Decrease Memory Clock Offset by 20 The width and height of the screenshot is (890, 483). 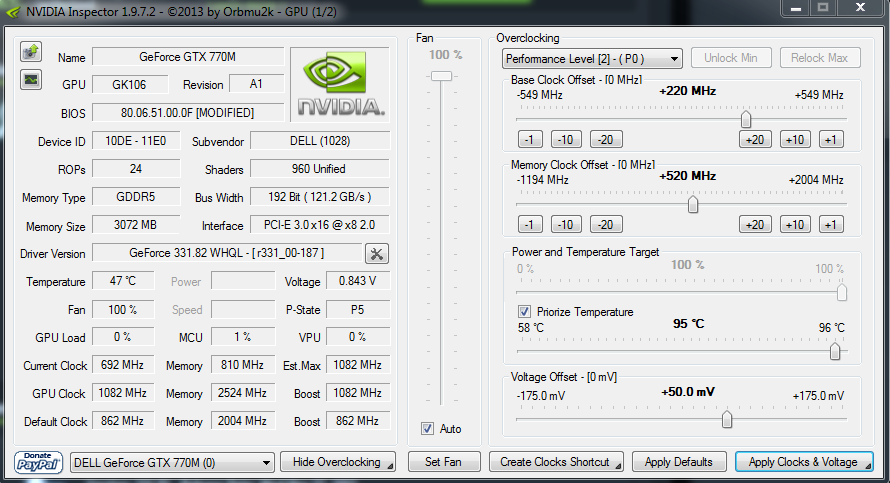tap(606, 225)
